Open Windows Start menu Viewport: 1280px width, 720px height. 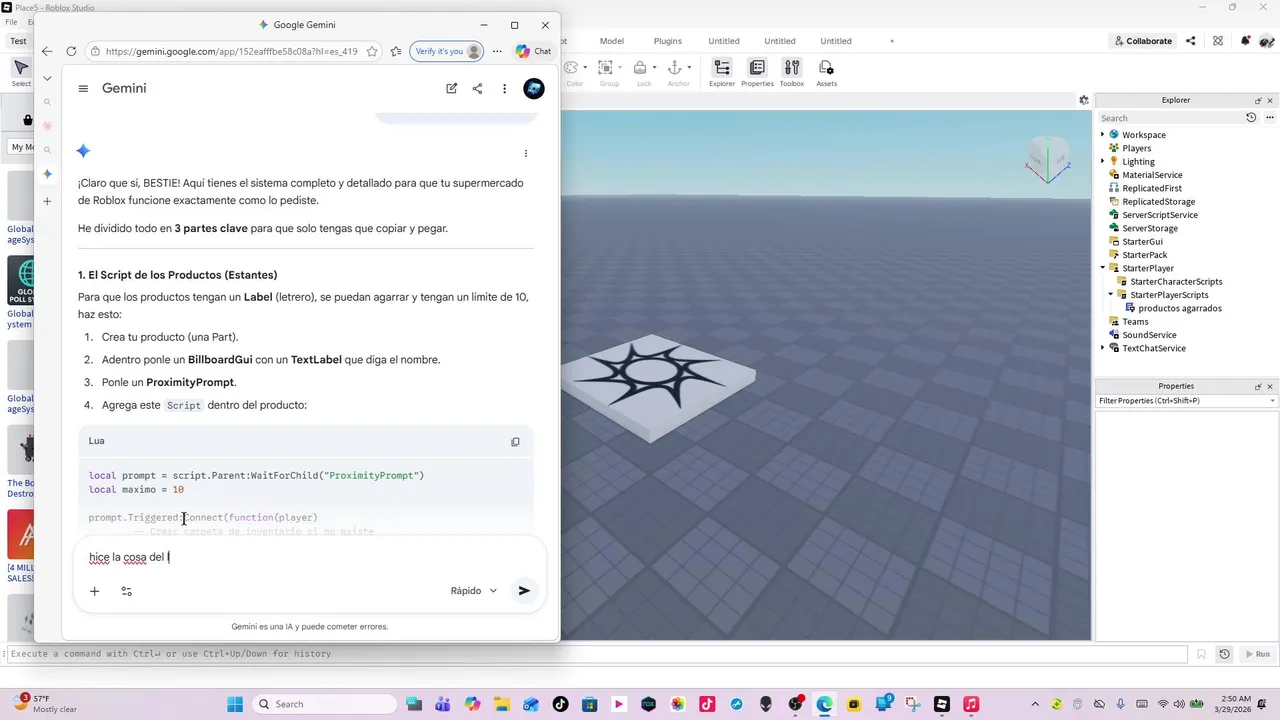(x=235, y=704)
